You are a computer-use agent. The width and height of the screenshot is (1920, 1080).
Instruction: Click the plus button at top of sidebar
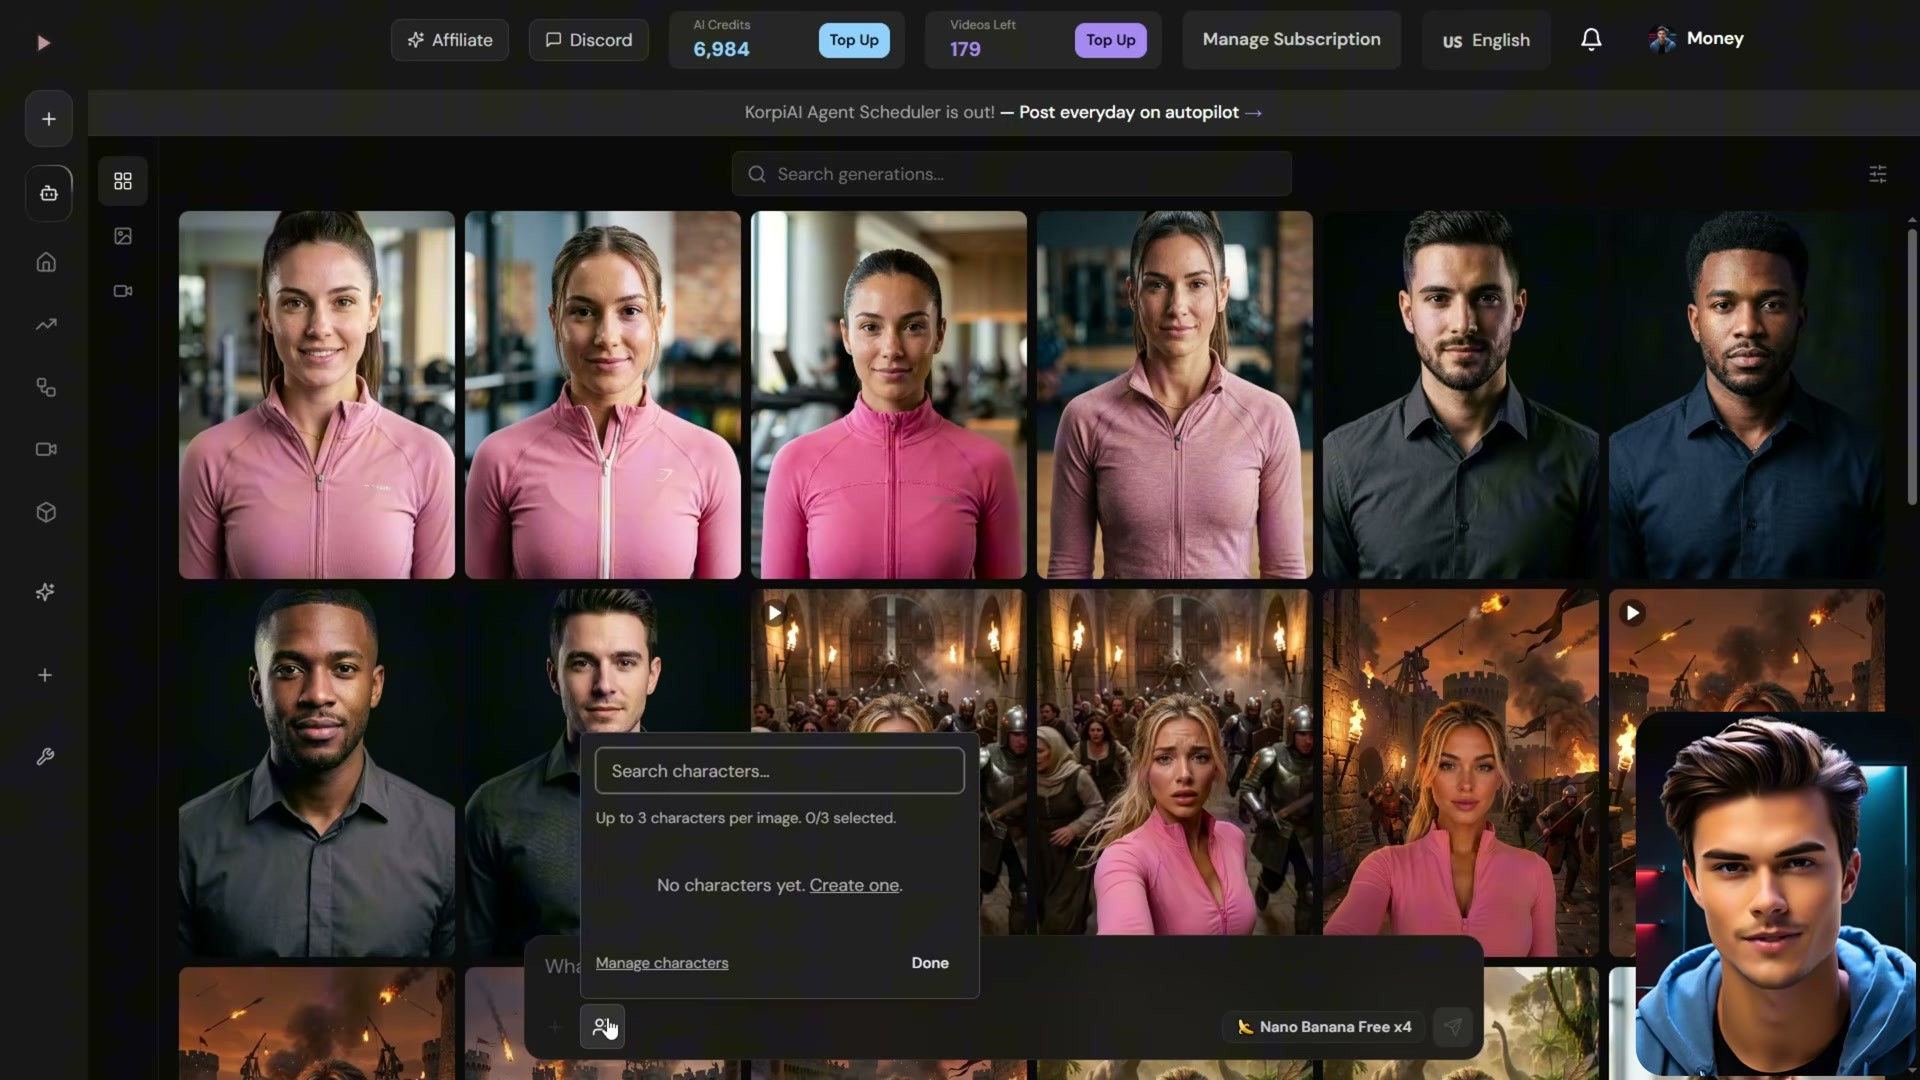tap(48, 119)
